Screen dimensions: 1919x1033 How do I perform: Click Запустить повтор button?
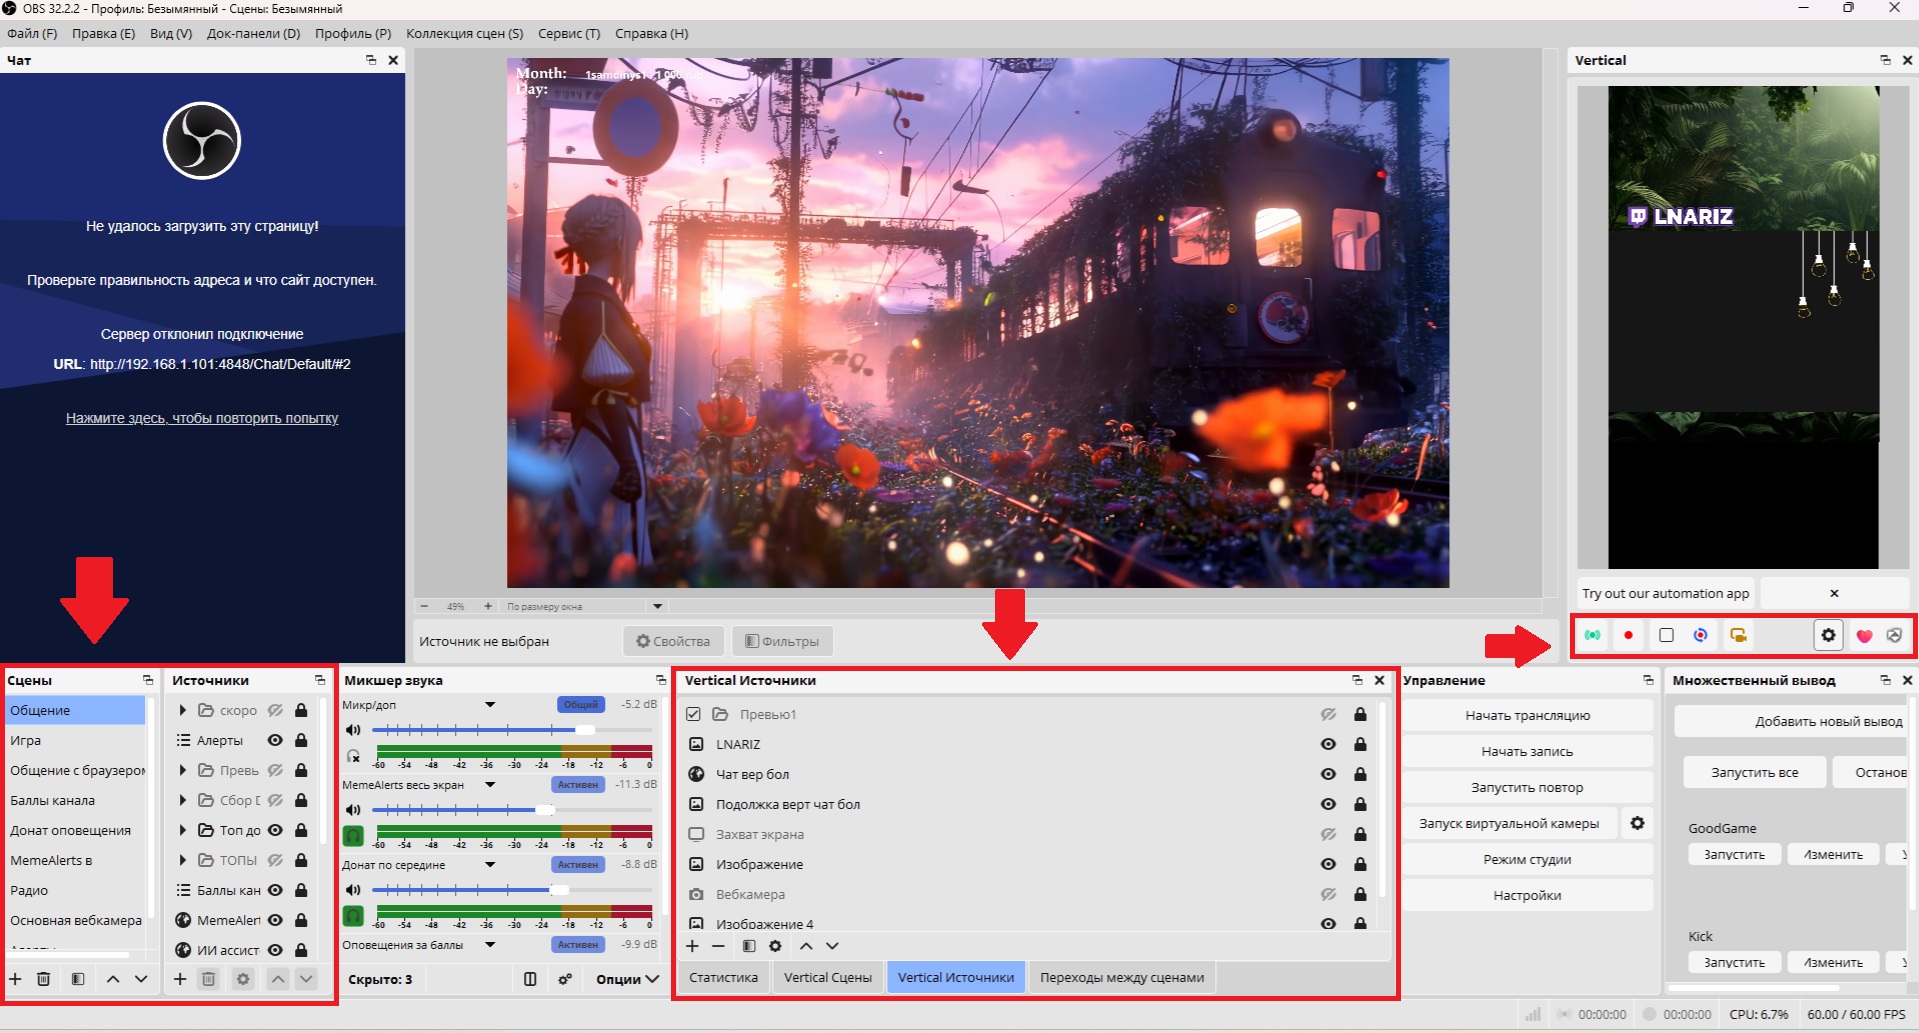1527,787
